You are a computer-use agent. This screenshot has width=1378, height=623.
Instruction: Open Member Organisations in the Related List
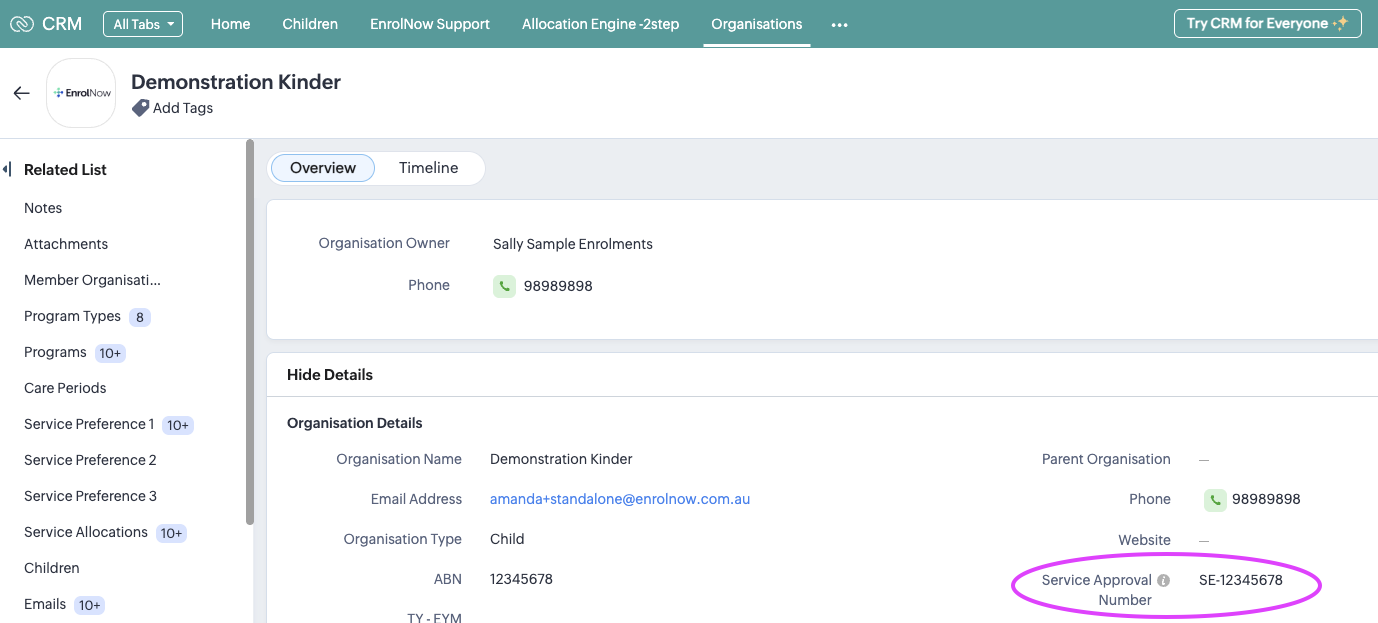click(x=92, y=280)
